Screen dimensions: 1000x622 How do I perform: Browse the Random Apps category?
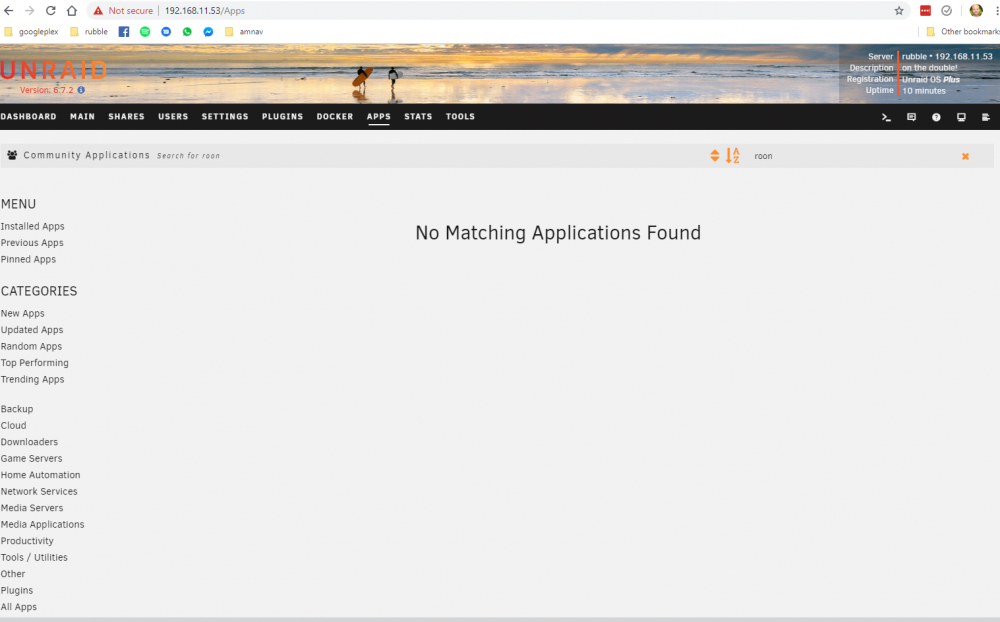(x=31, y=346)
